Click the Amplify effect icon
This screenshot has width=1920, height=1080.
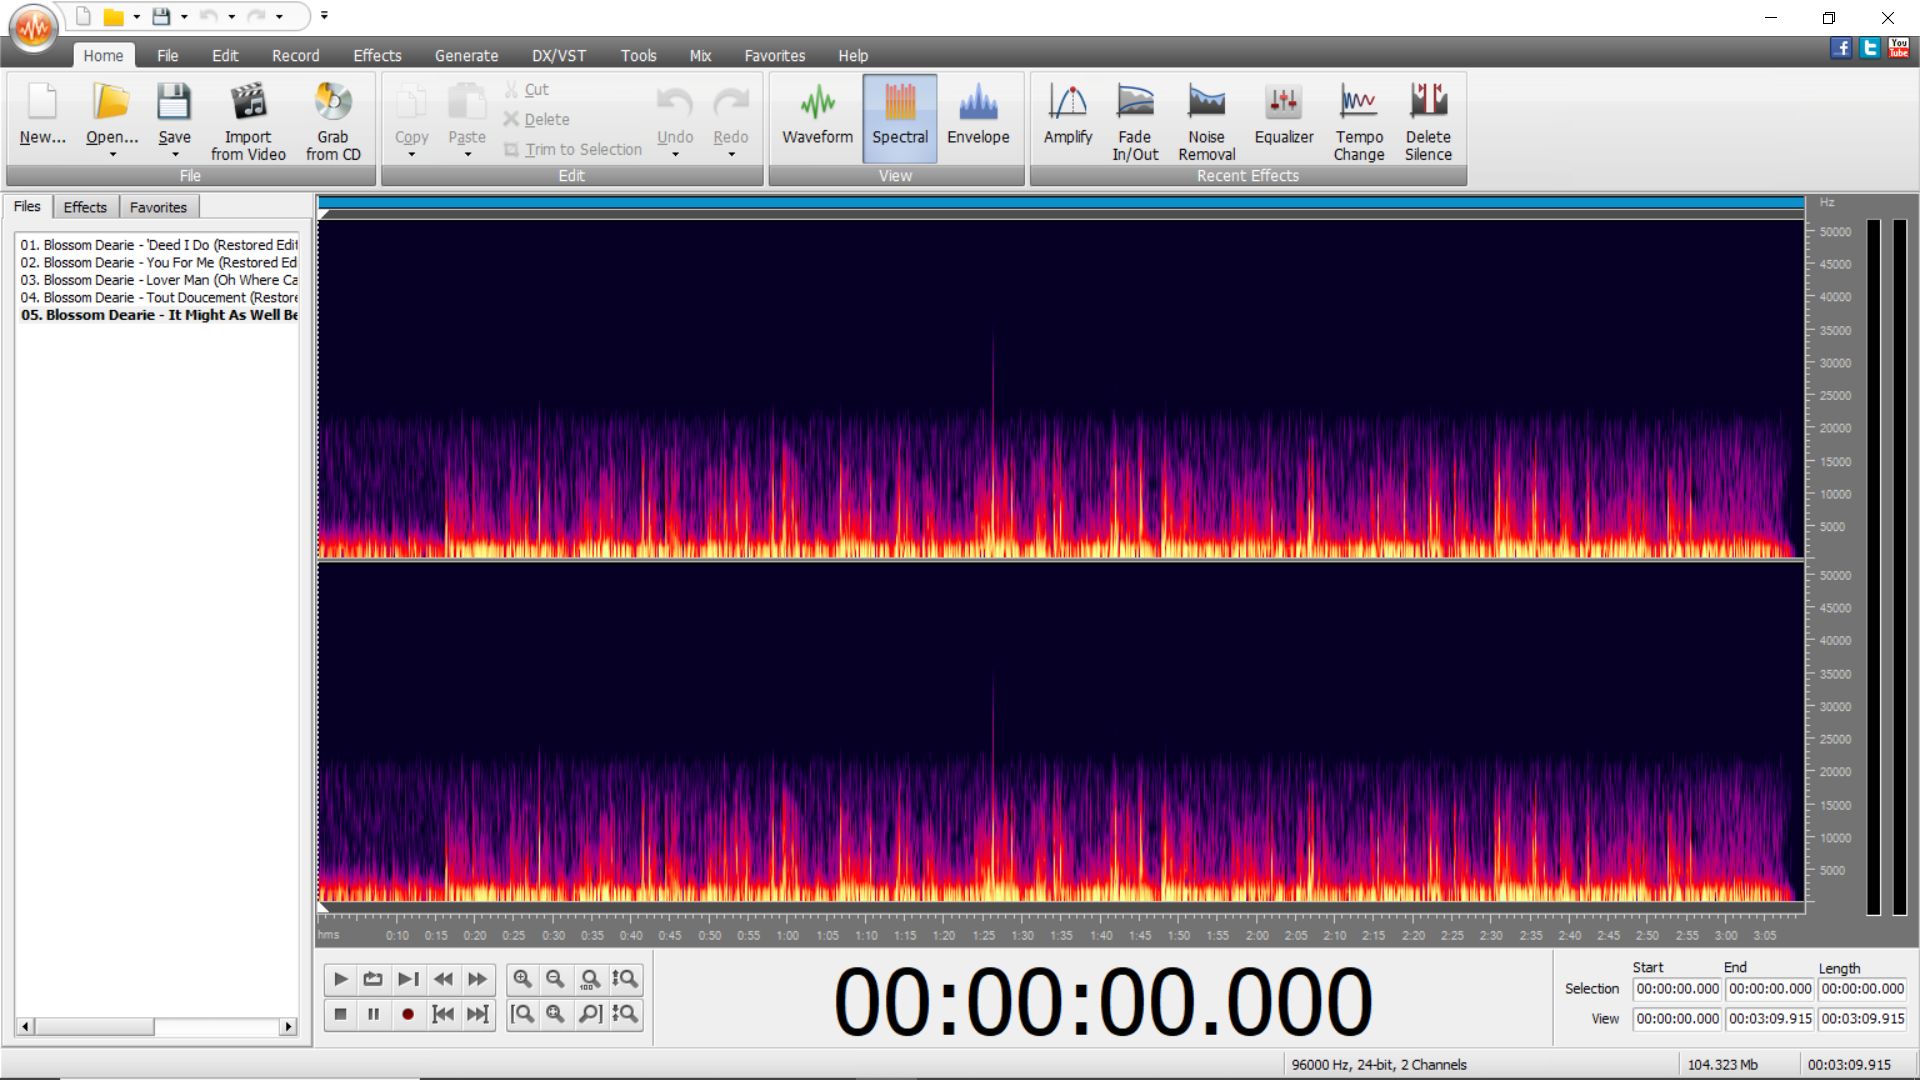coord(1067,103)
